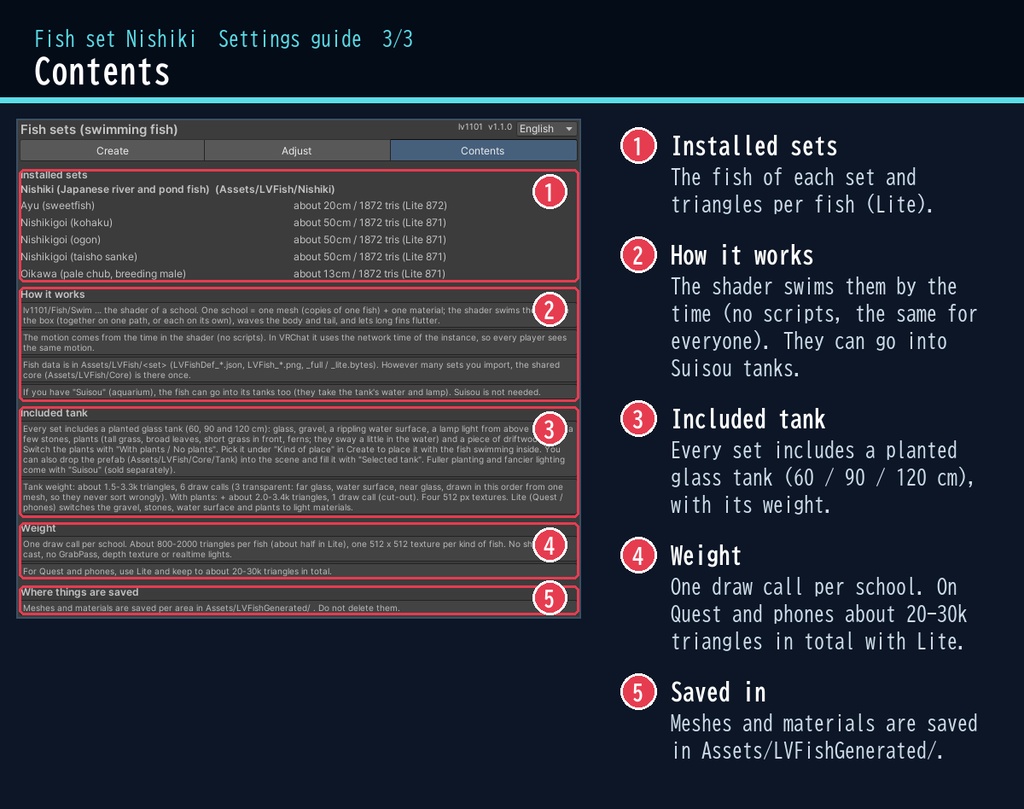Click the "Fish sets (swimming fish)" window title

(99, 129)
